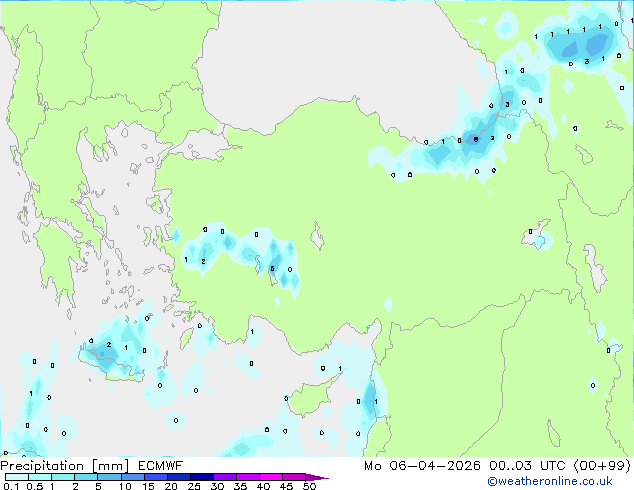Viewport: 634px width, 490px height.
Task: Click the legend label '50'
Action: tap(309, 486)
